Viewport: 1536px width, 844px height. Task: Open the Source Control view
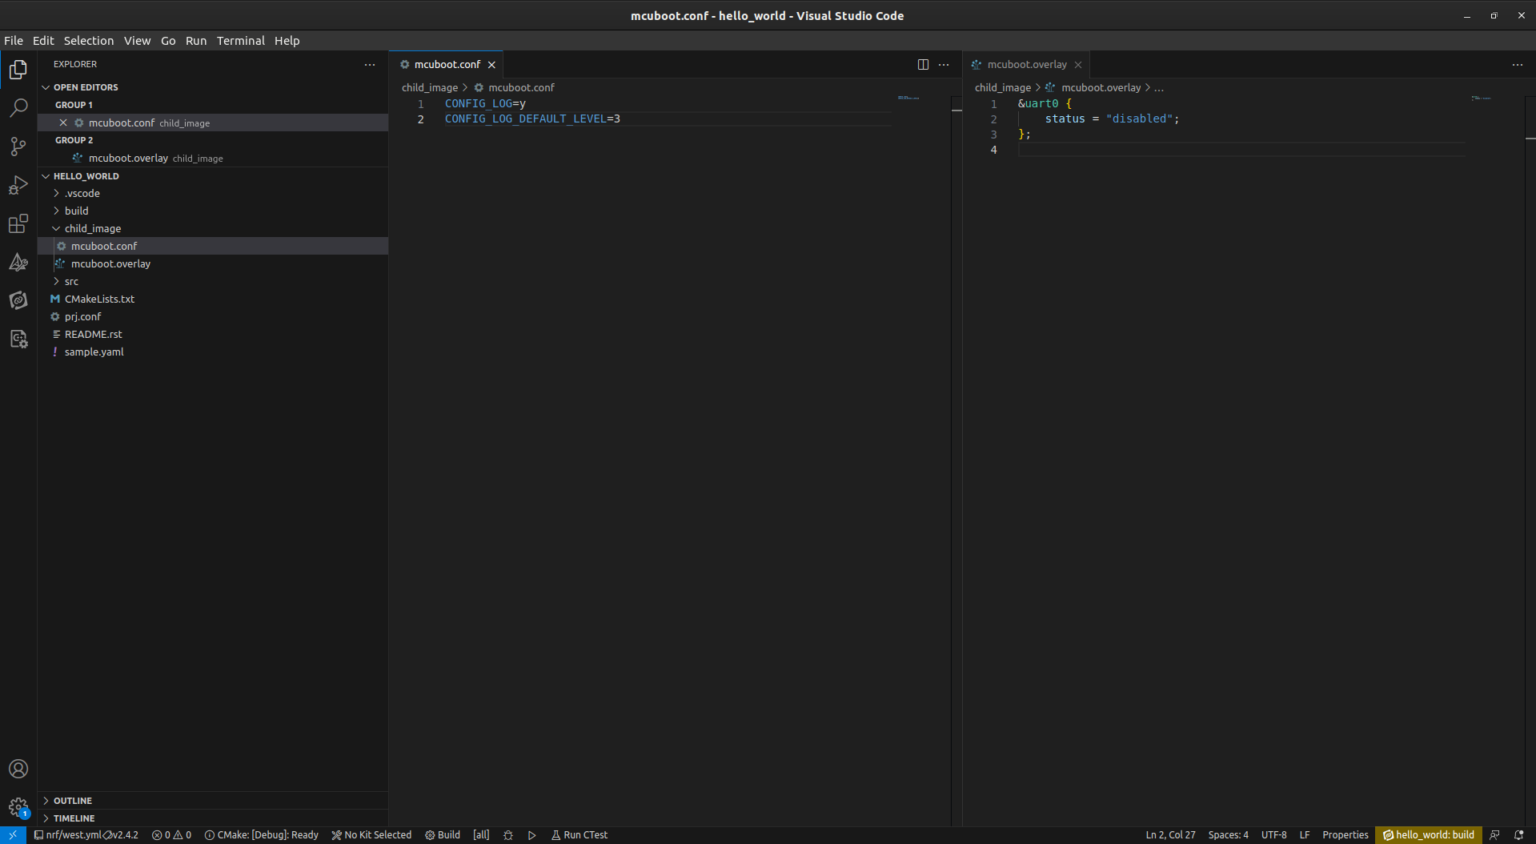click(x=18, y=146)
